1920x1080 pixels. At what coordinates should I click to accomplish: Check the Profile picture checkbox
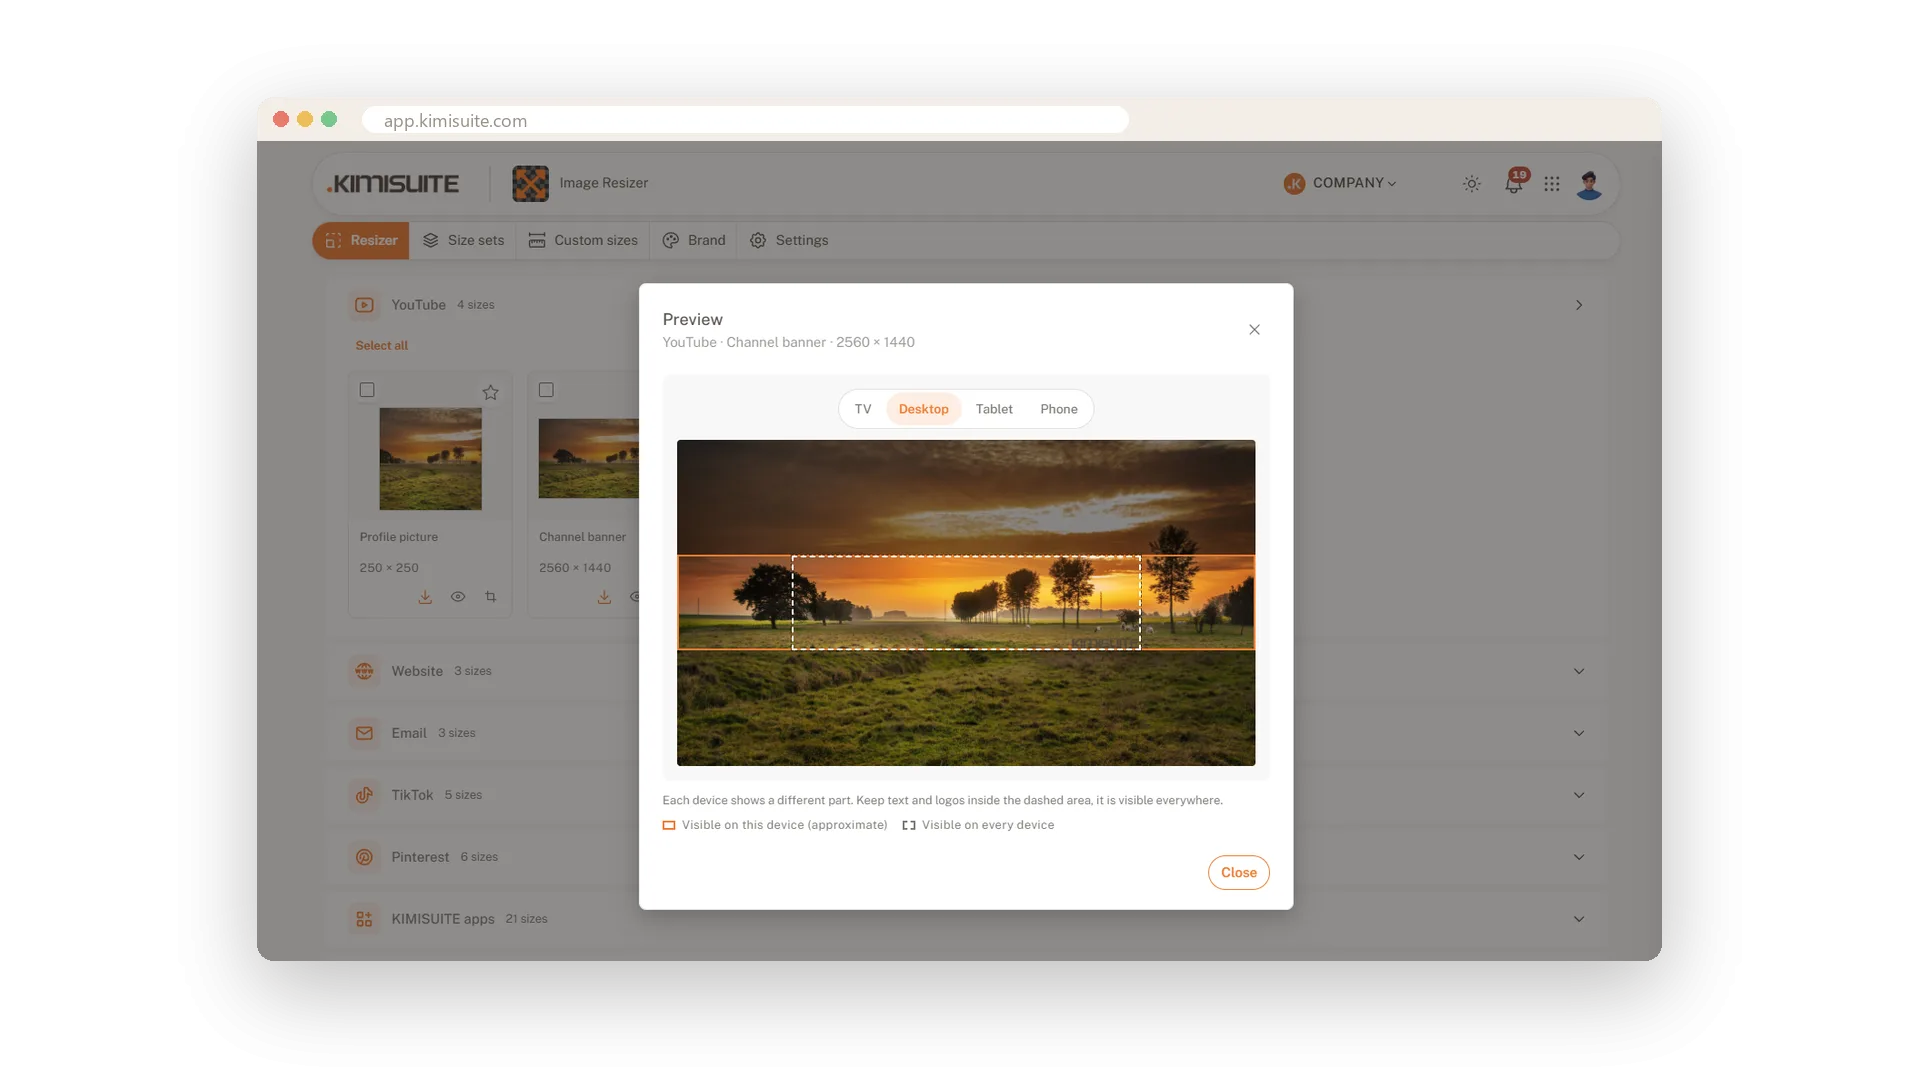pos(367,390)
